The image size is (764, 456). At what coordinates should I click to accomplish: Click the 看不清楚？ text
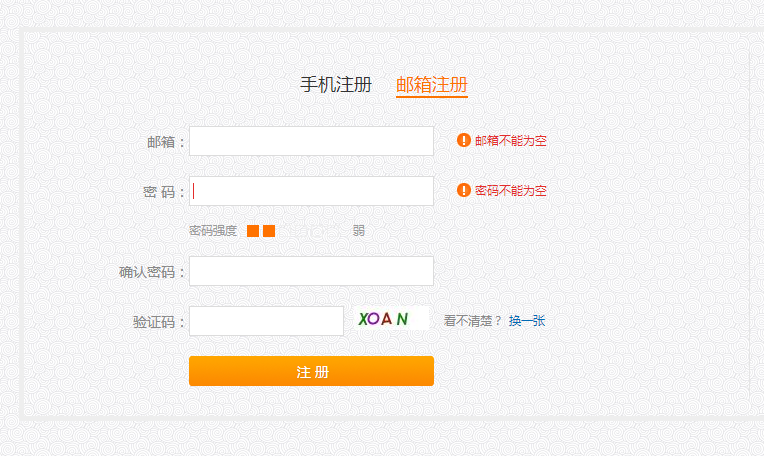coord(472,321)
